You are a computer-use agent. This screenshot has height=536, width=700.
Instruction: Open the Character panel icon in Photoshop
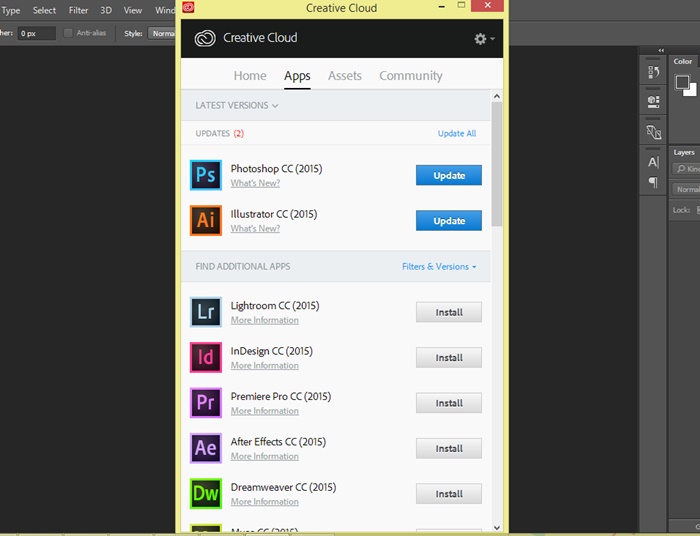[x=653, y=162]
